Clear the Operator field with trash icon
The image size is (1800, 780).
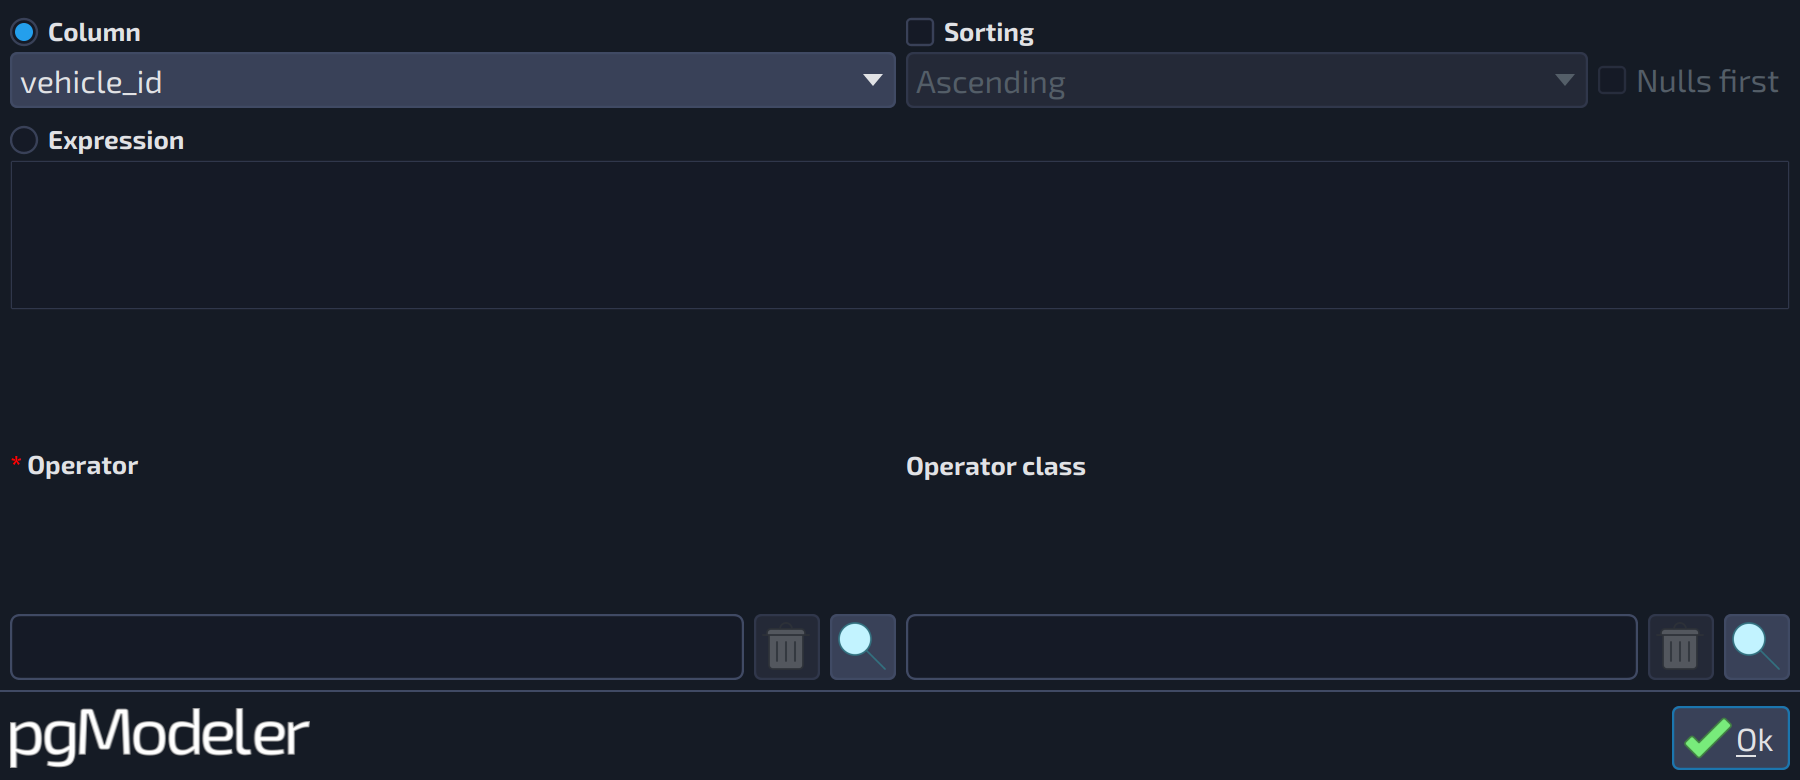(786, 647)
